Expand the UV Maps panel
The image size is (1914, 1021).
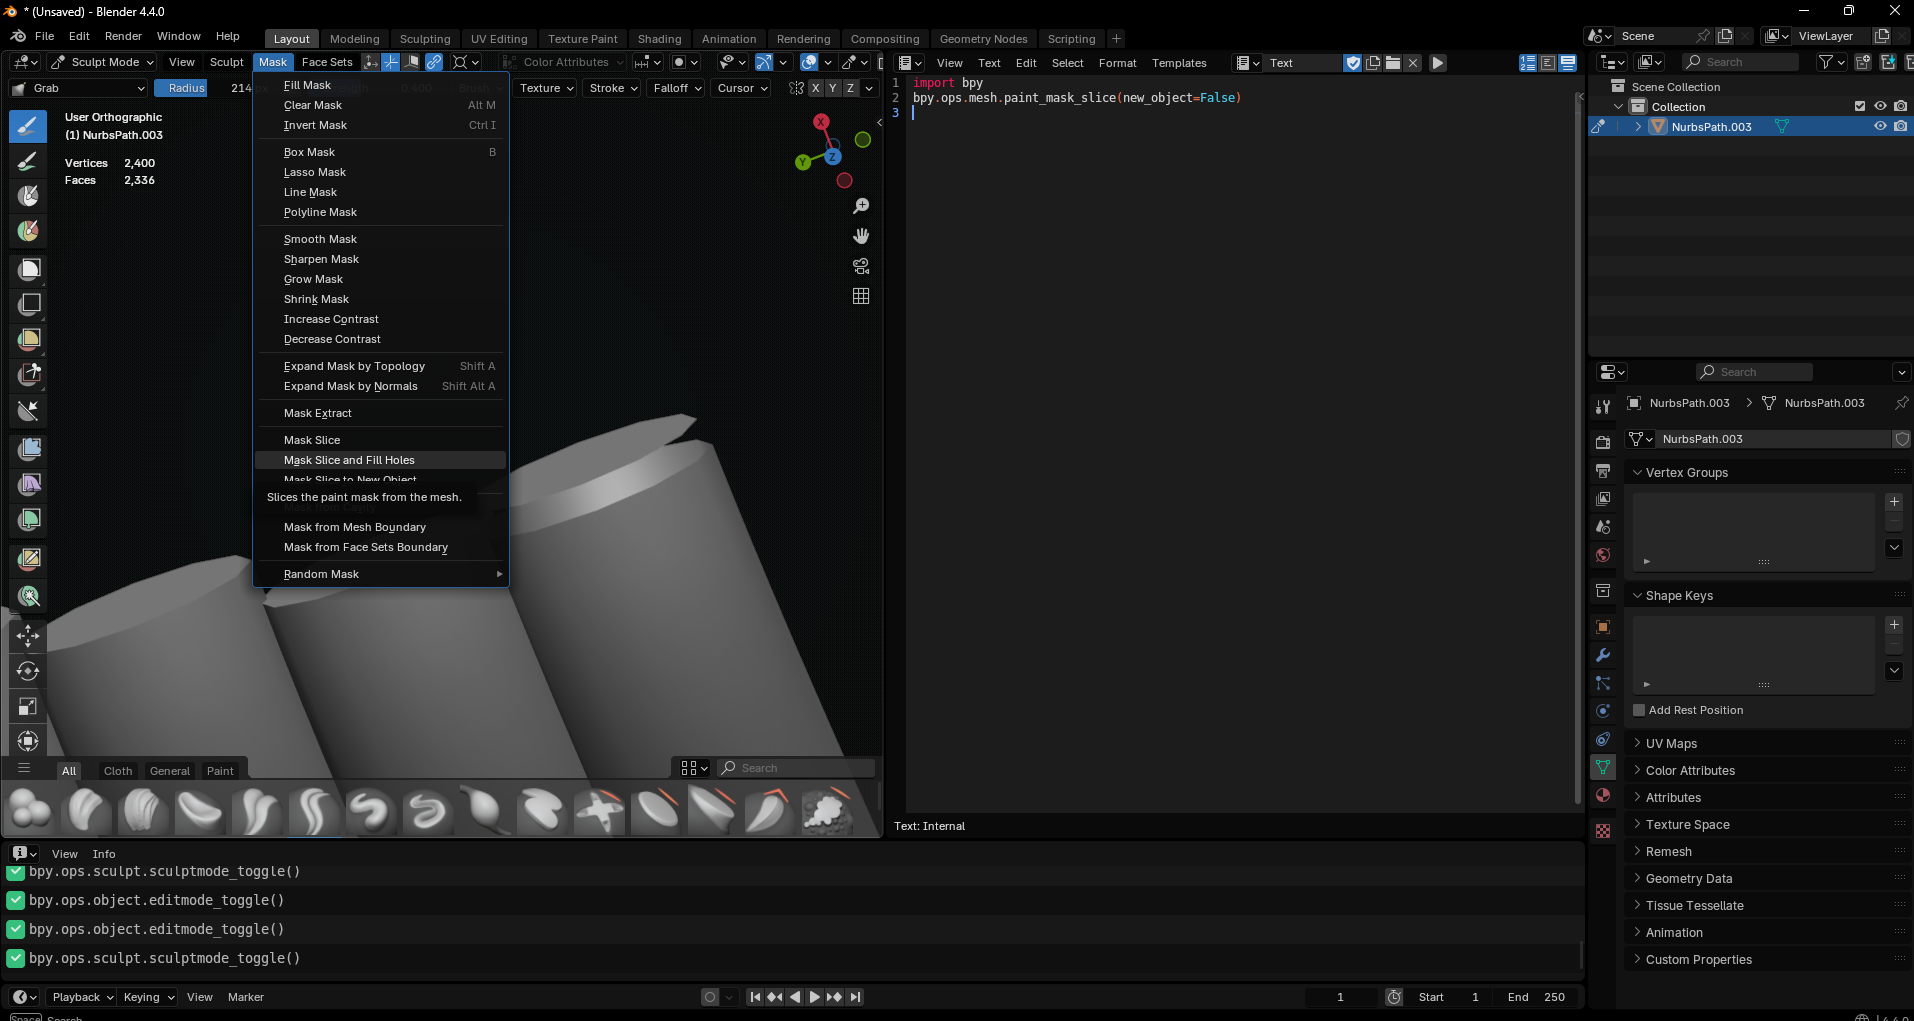coord(1765,744)
